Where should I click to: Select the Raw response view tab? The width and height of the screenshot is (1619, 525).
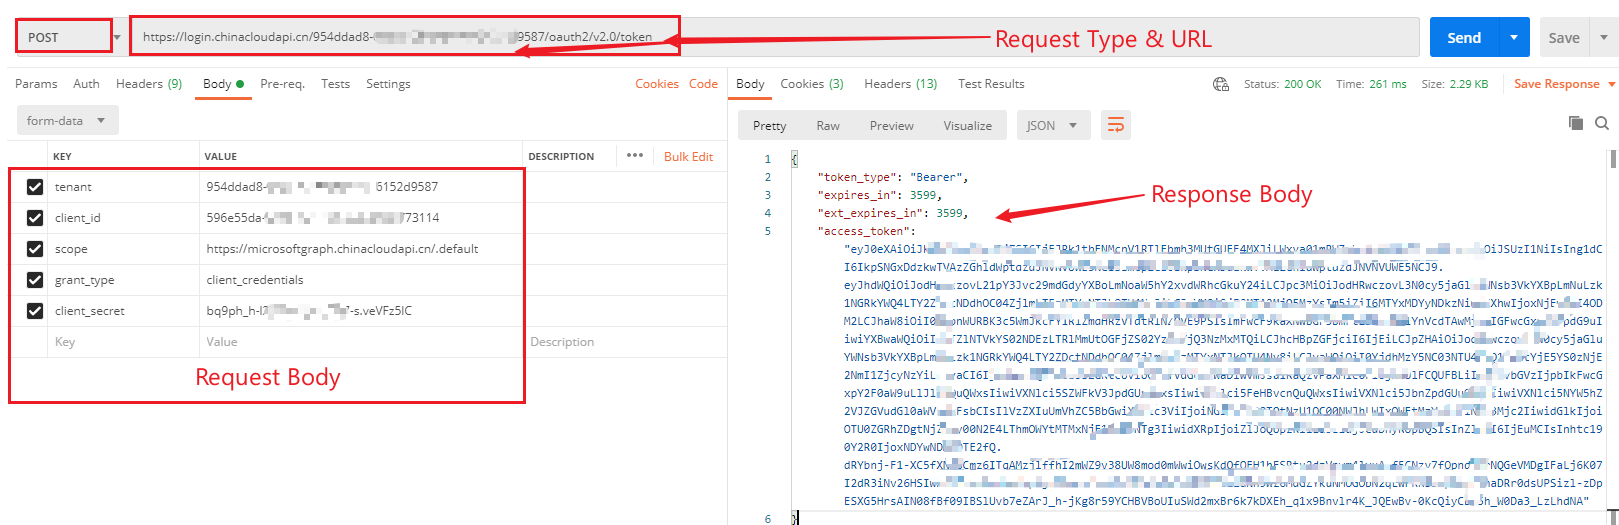pyautogui.click(x=828, y=125)
